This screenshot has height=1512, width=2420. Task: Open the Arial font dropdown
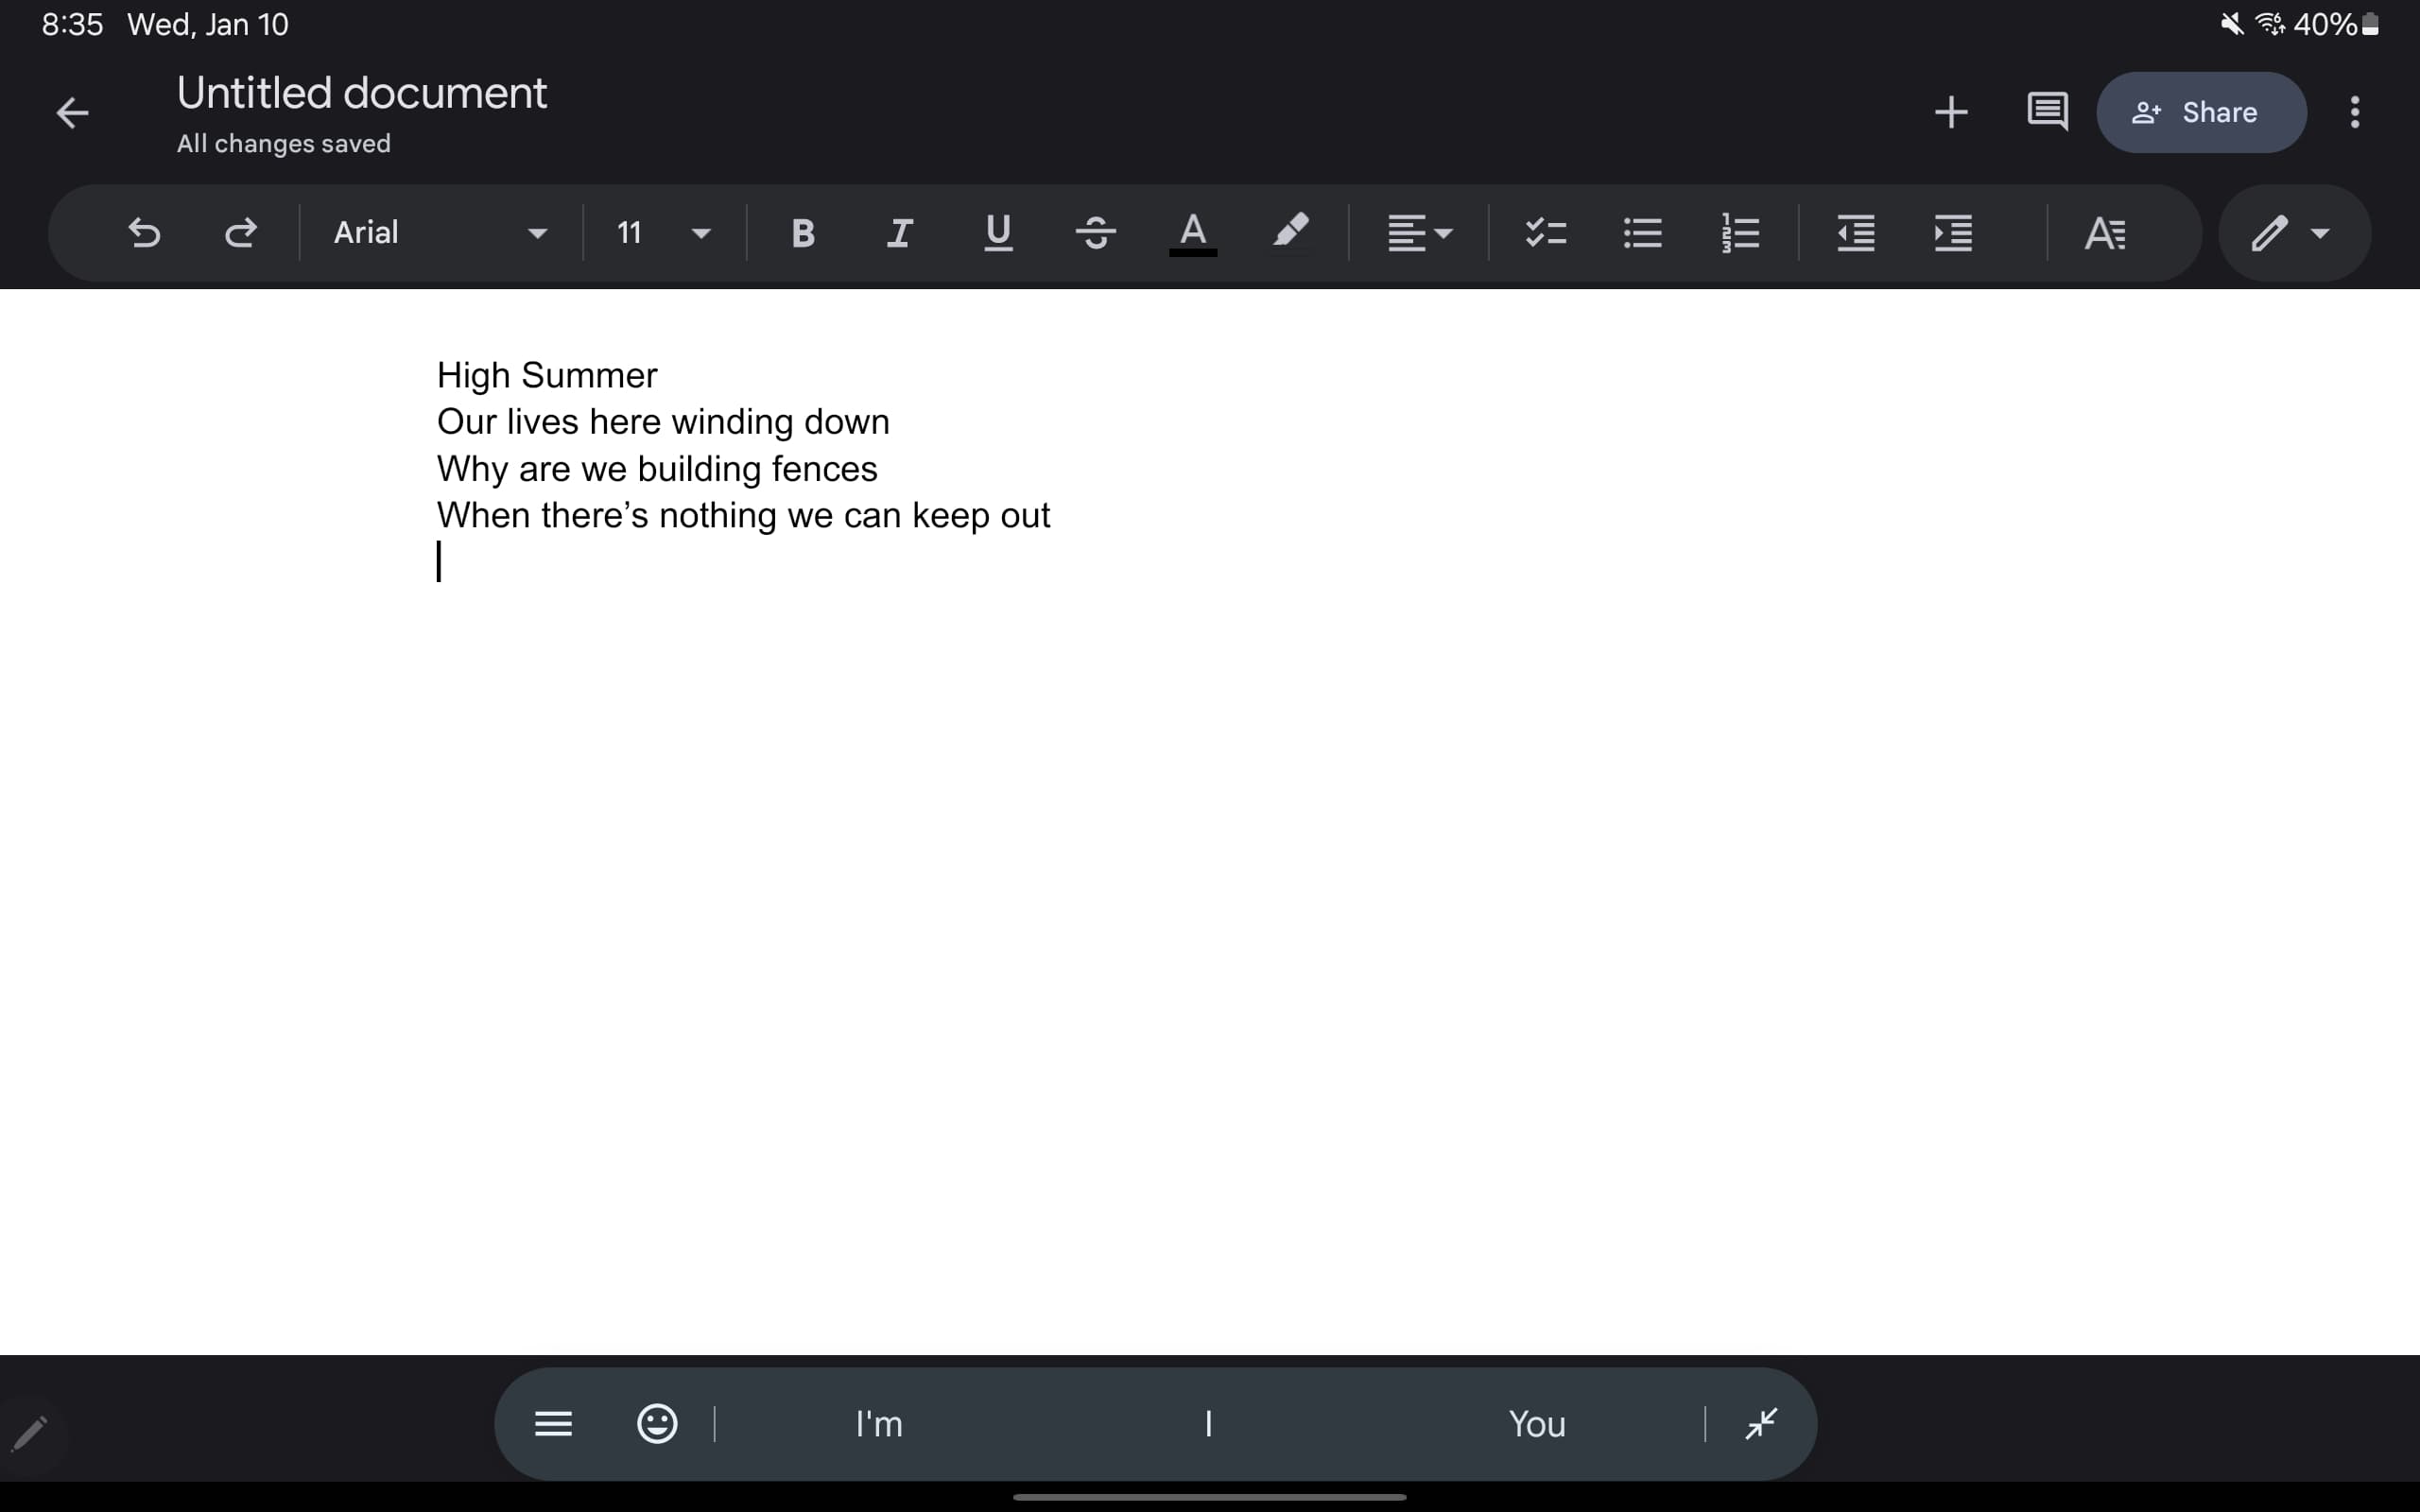(x=440, y=232)
